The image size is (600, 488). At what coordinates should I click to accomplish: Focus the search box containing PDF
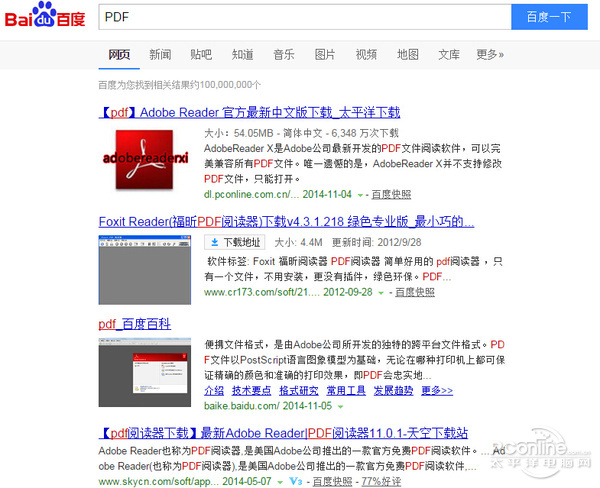pyautogui.click(x=300, y=18)
